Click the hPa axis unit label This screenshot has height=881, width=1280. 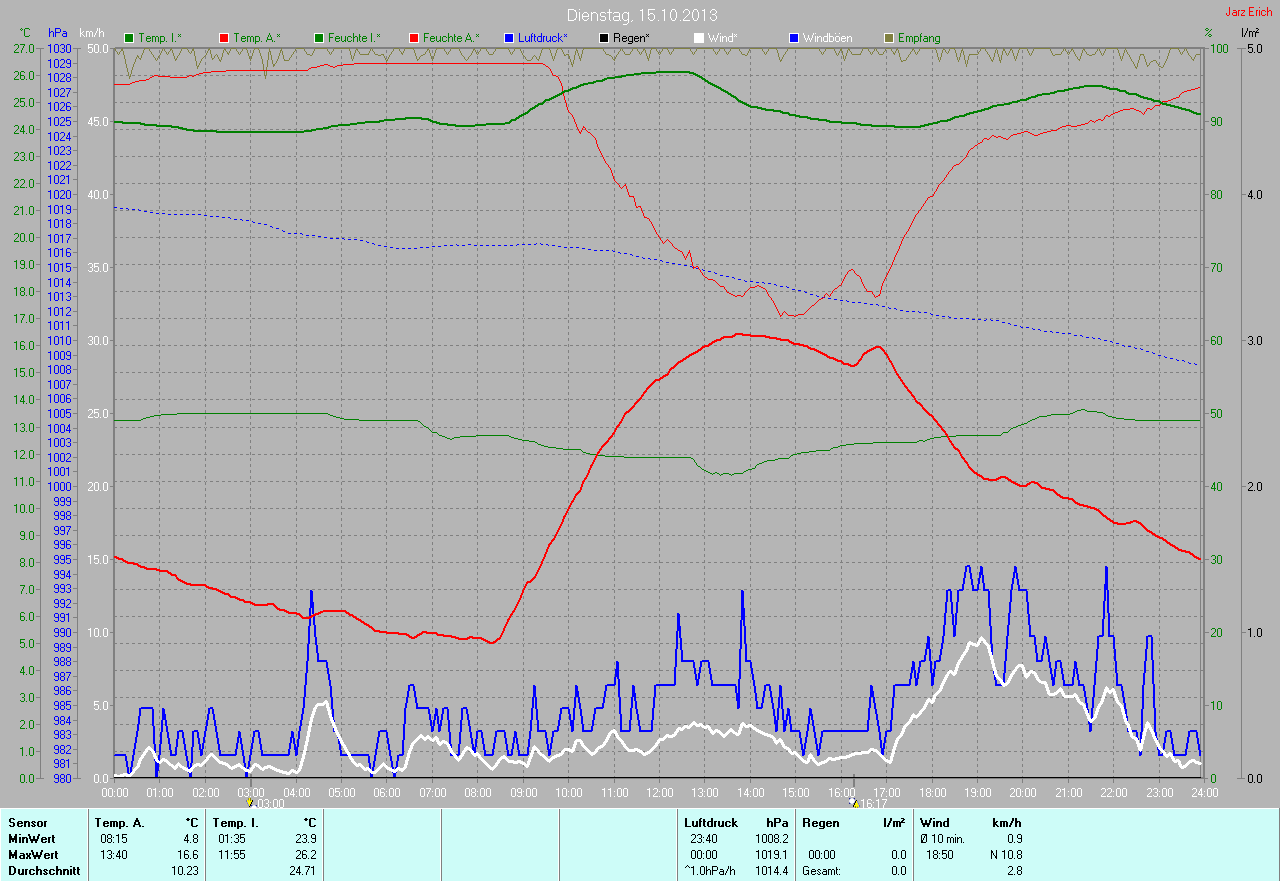coord(59,33)
